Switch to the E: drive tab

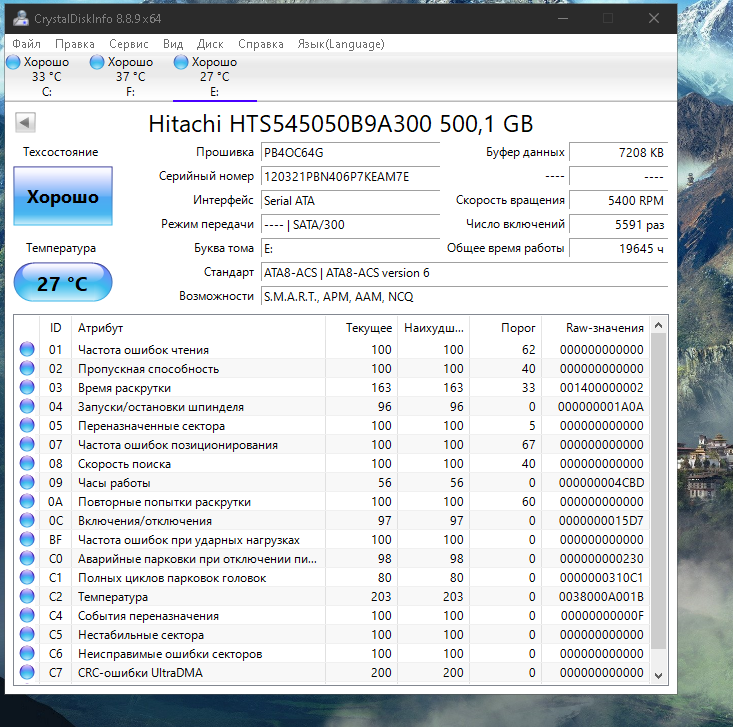point(214,76)
